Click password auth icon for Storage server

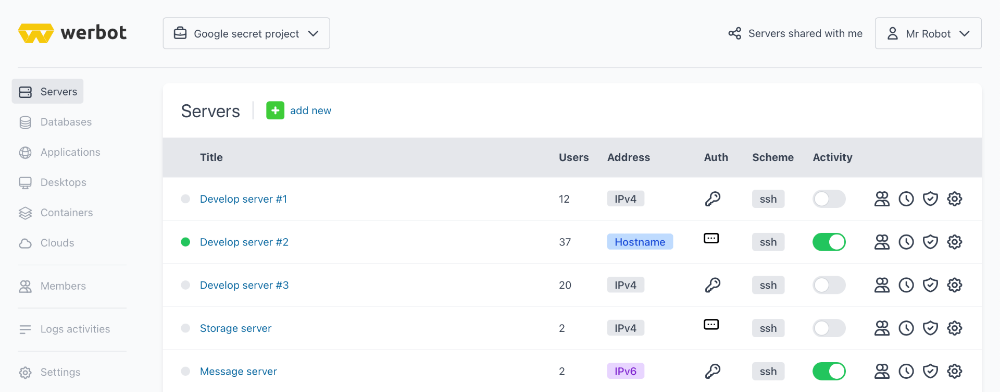click(x=711, y=324)
